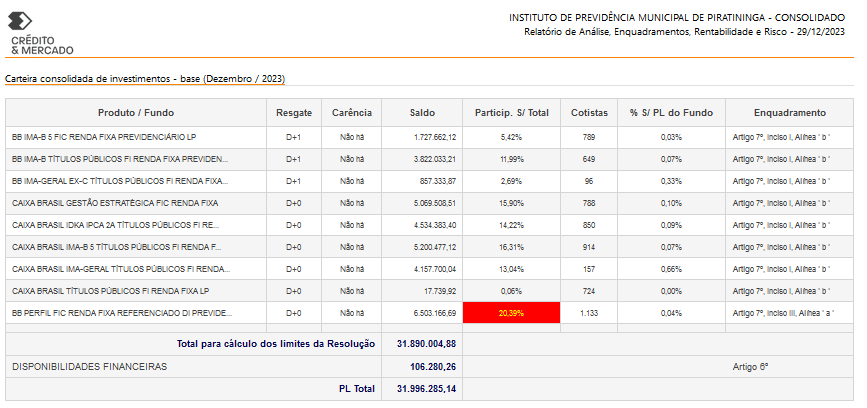867x408 pixels.
Task: Click cotistas value 789
Action: (589, 137)
